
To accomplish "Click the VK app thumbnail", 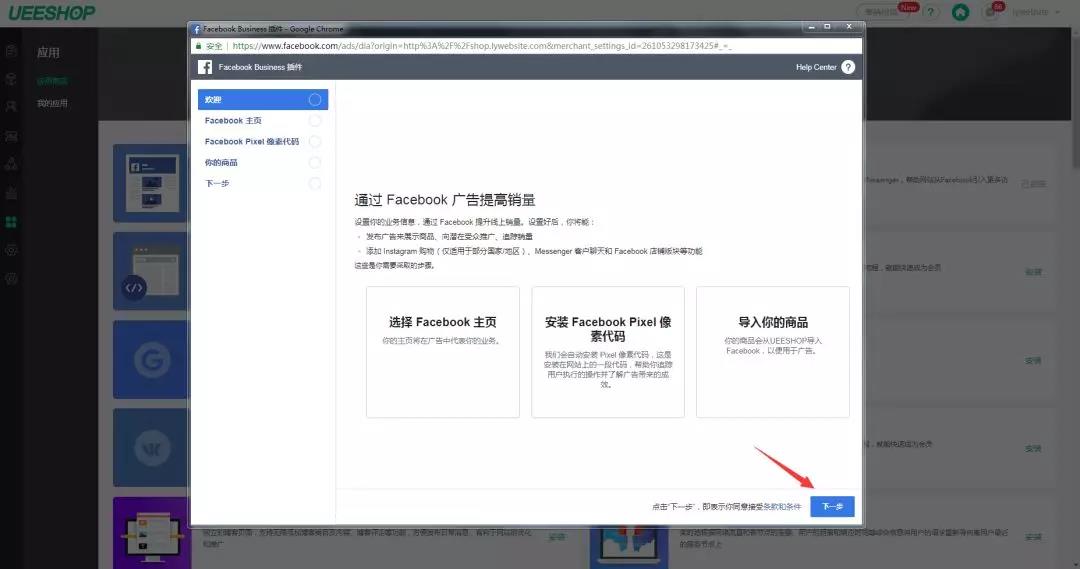I will tap(150, 447).
